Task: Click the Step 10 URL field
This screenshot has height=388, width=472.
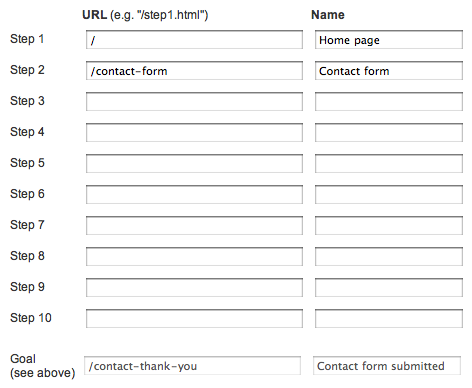Action: [x=194, y=319]
